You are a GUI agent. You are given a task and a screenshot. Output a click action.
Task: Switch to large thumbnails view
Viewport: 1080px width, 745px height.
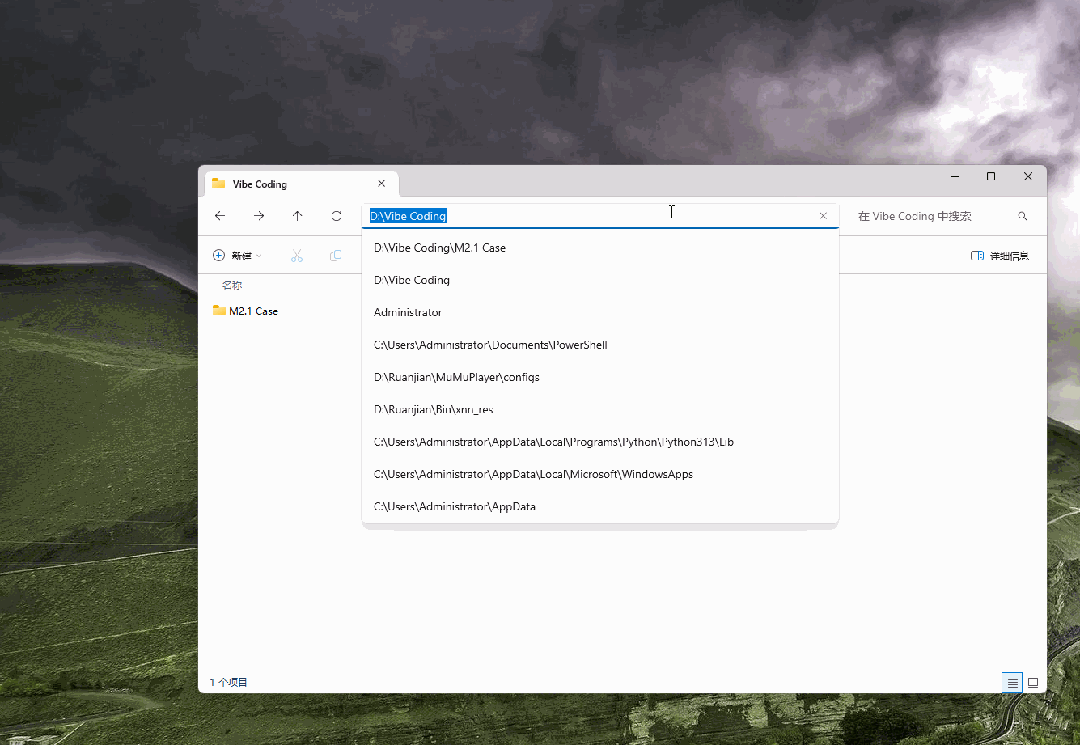(x=1033, y=682)
